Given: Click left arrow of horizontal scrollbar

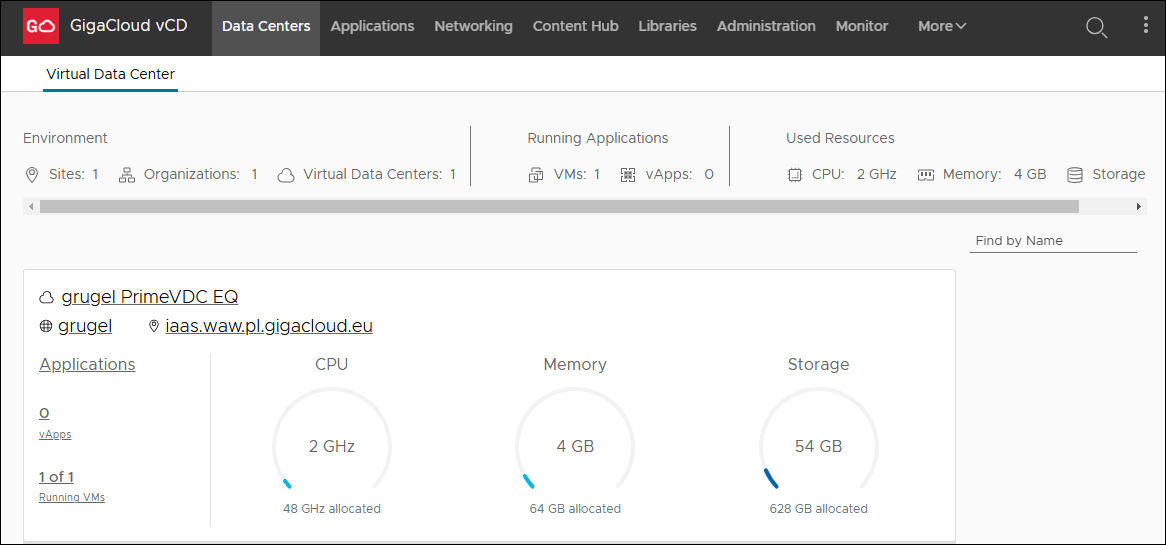Looking at the screenshot, I should 32,207.
